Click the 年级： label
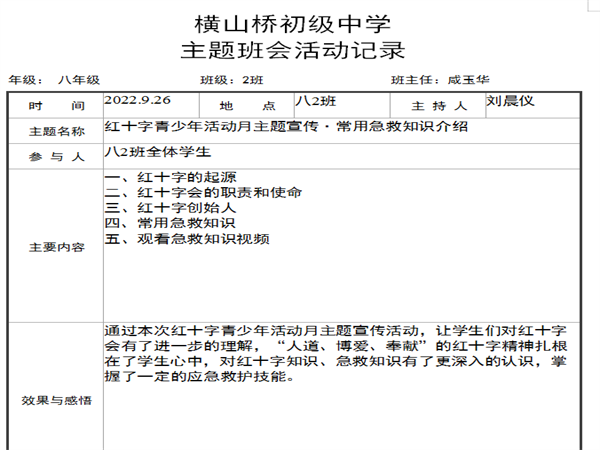Viewport: 600px width, 450px height. pyautogui.click(x=26, y=80)
